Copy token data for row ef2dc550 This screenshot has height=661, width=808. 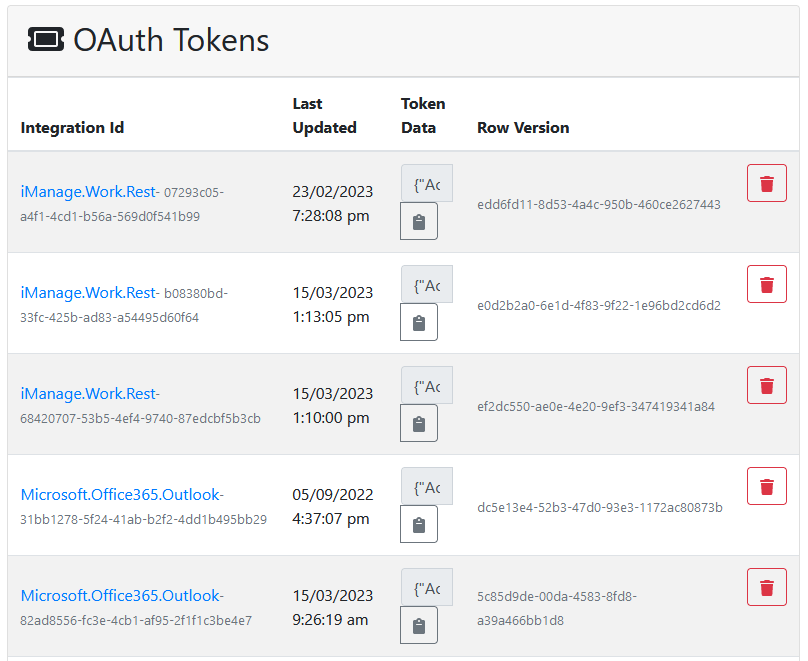click(x=419, y=424)
